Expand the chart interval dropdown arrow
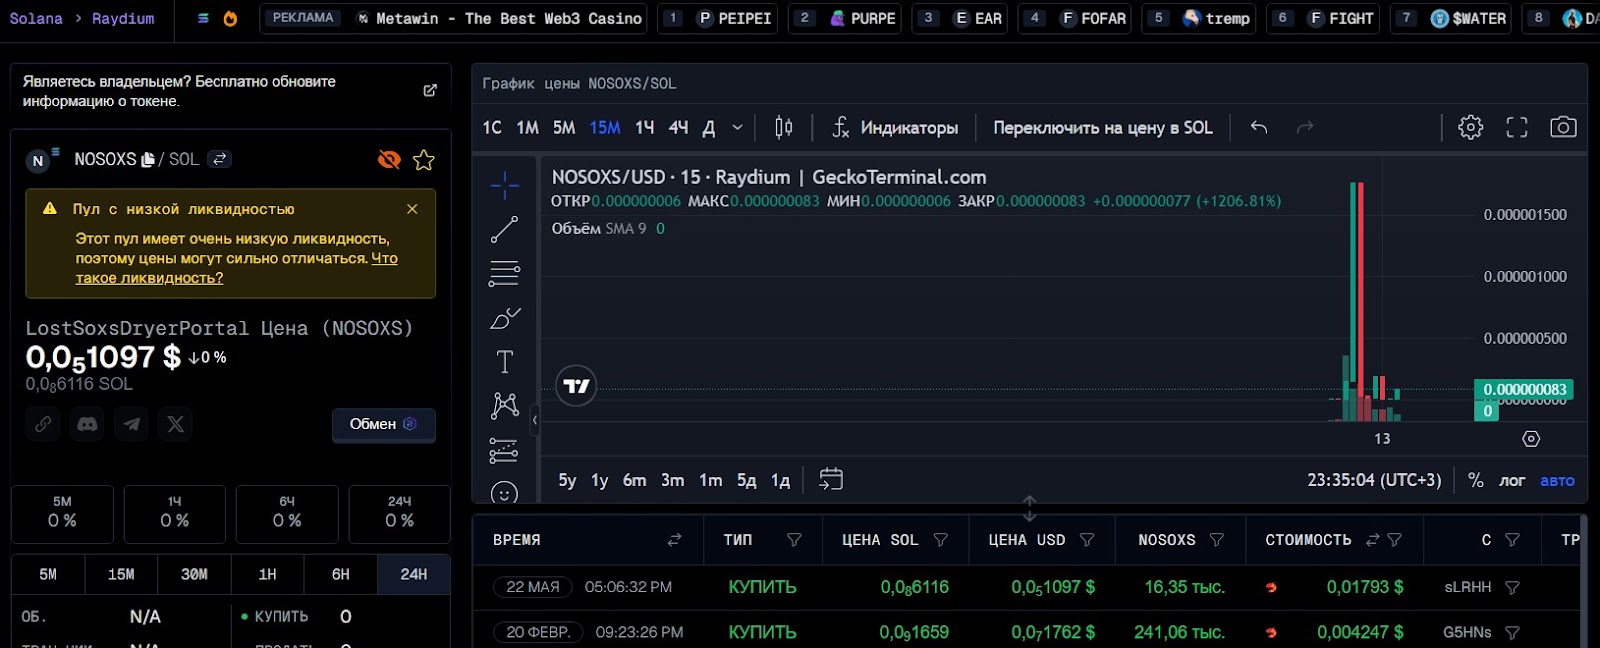 point(737,127)
